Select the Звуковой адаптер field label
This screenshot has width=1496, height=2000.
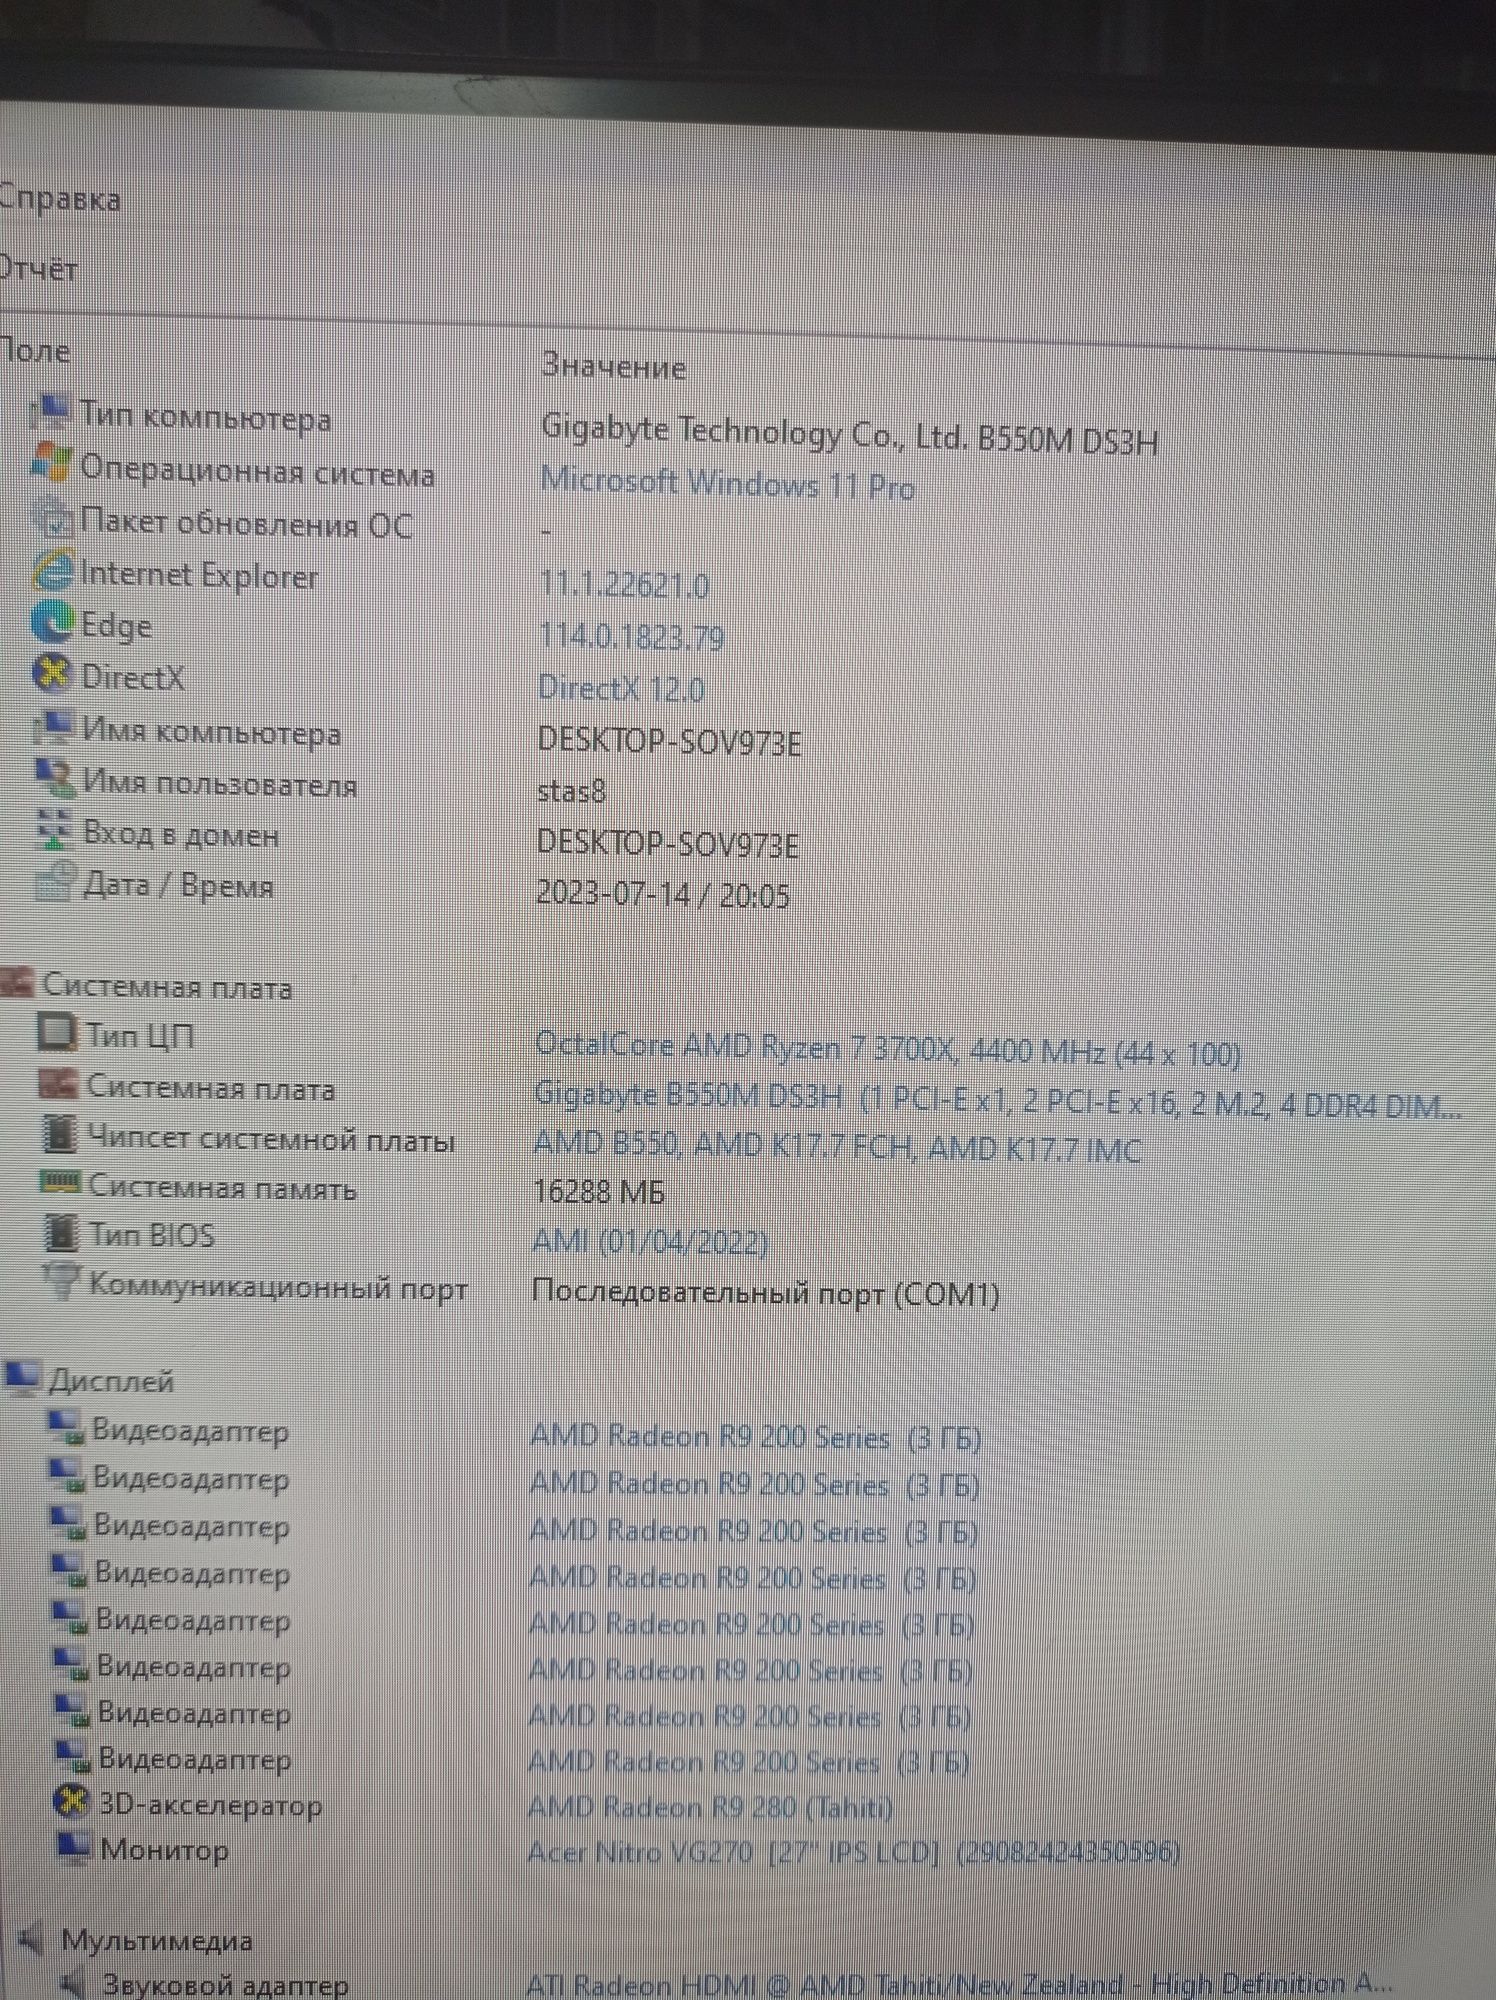(x=226, y=1985)
